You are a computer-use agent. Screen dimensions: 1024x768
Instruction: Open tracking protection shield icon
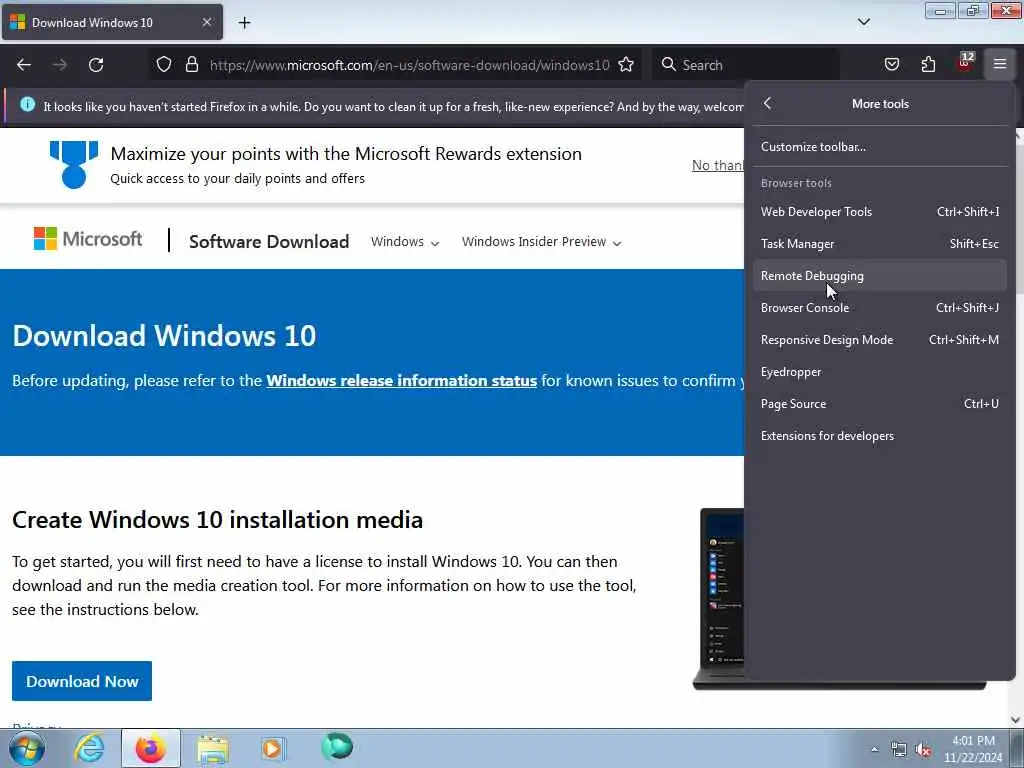(x=164, y=65)
